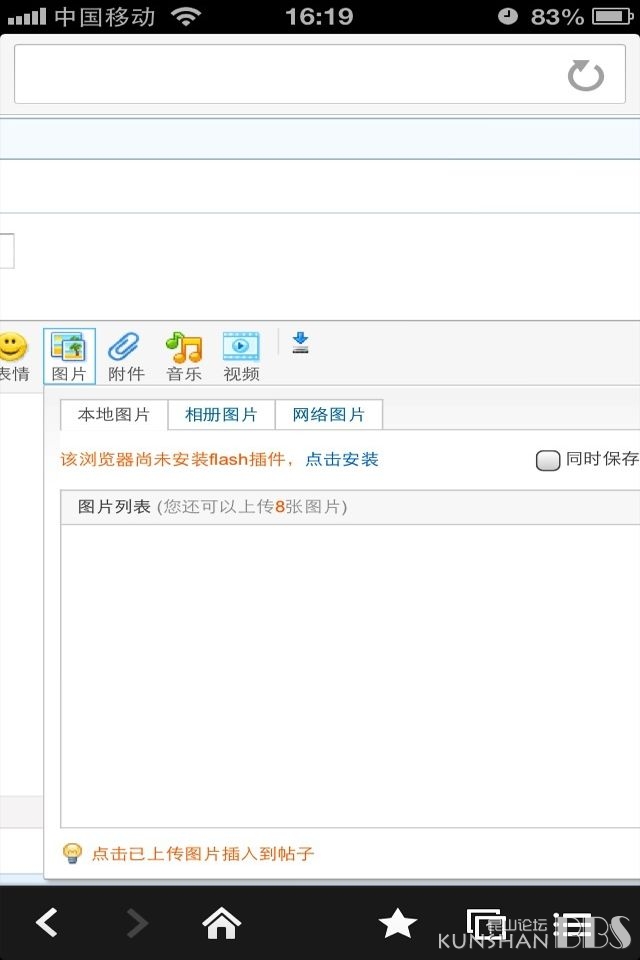Click the lightbulb tip icon
The width and height of the screenshot is (640, 960).
point(72,853)
